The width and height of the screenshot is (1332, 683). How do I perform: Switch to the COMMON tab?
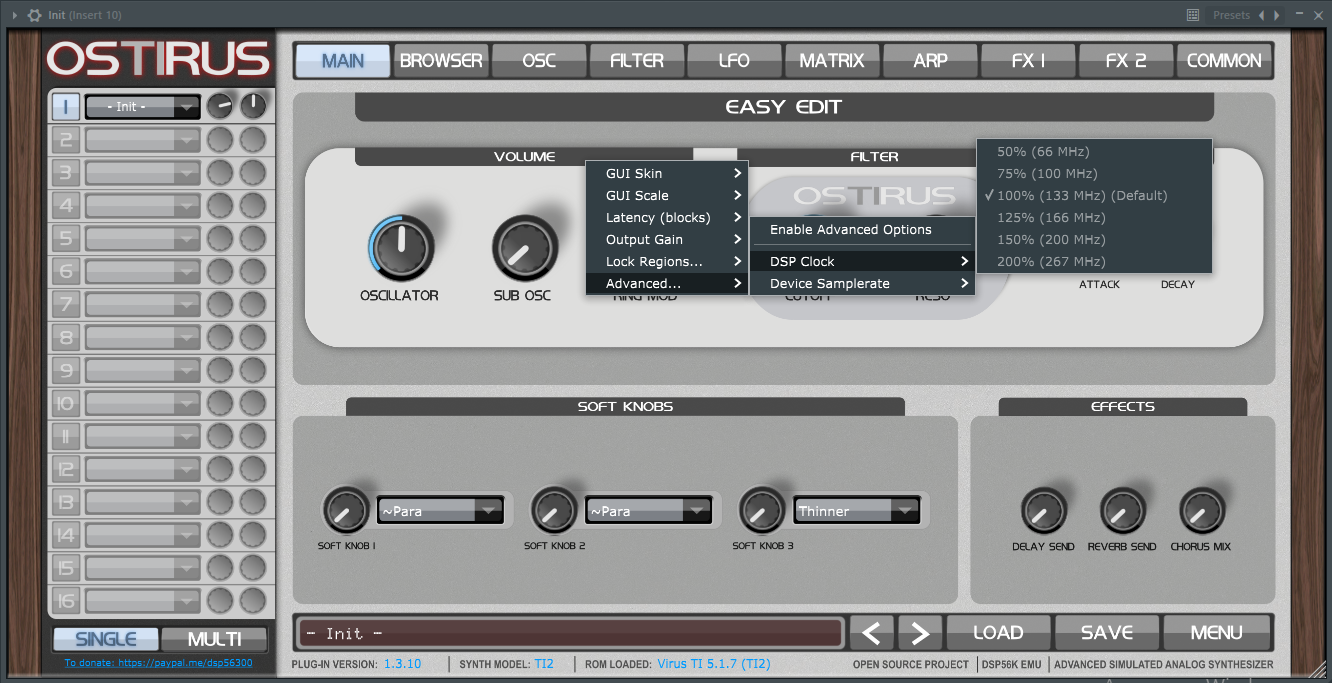[1224, 60]
